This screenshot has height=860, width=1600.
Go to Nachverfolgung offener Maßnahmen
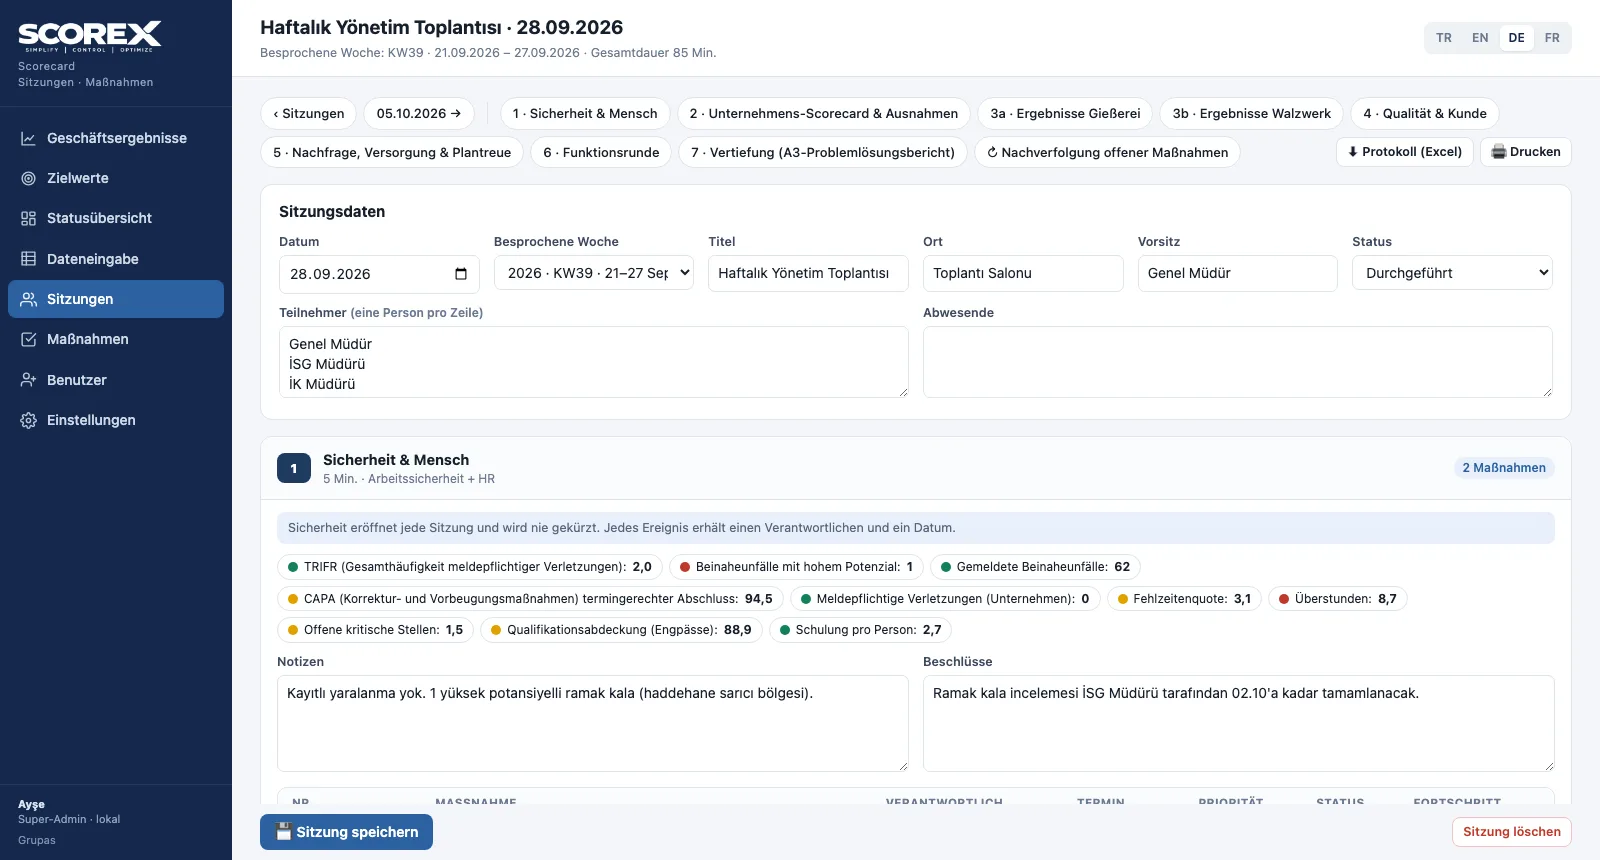click(1108, 153)
